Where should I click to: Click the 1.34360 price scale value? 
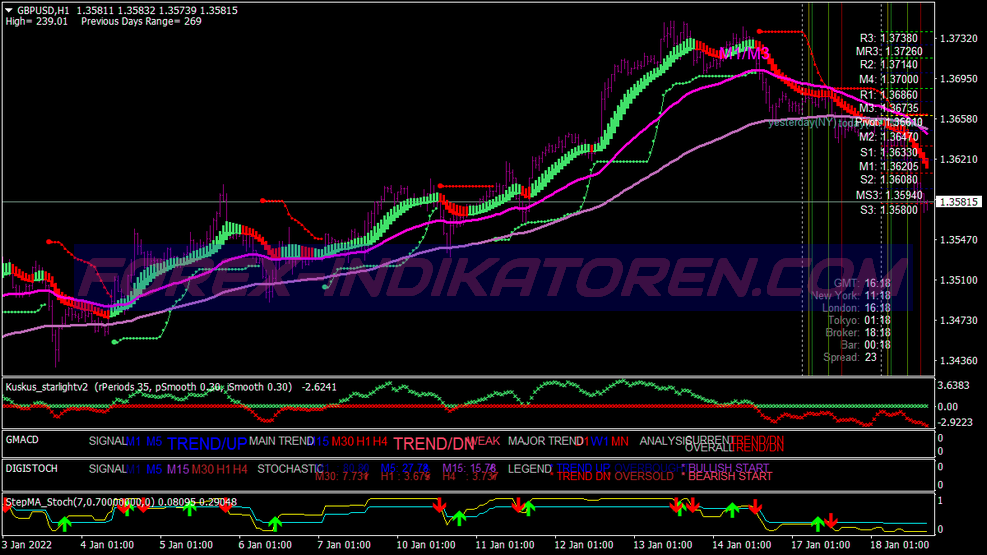pyautogui.click(x=959, y=361)
